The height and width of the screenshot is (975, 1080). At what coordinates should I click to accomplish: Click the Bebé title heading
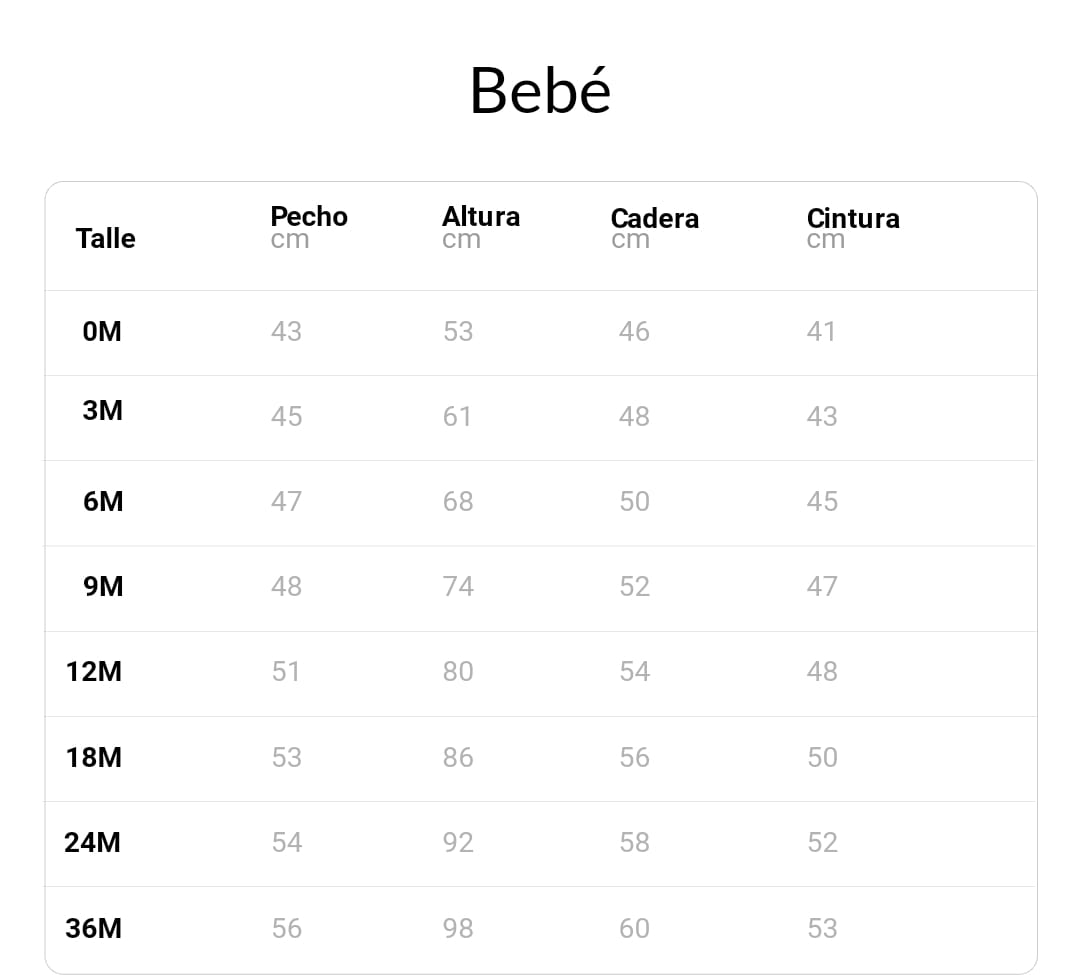click(540, 91)
